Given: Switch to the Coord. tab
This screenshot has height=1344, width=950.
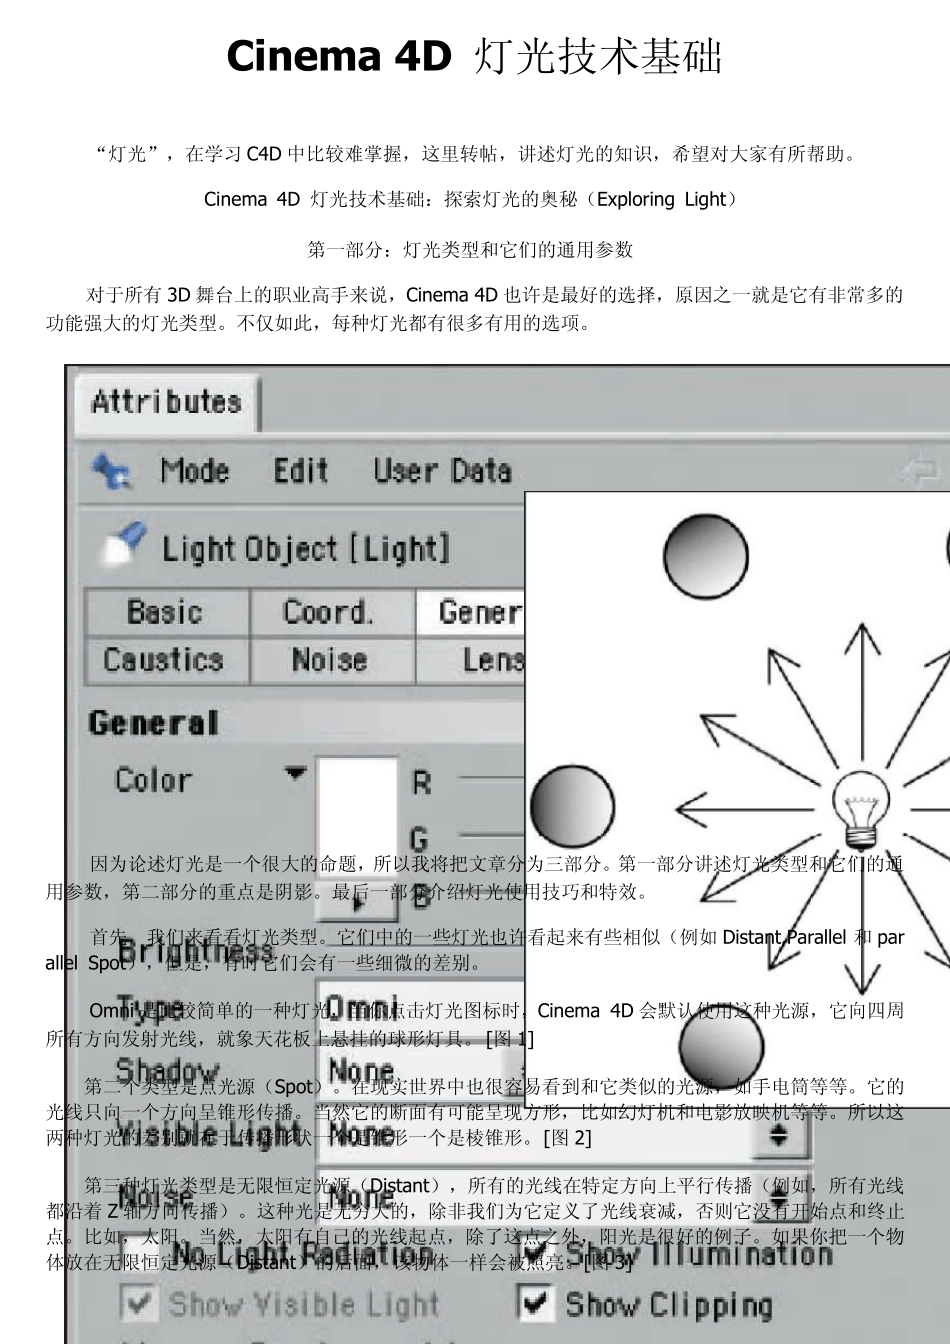Looking at the screenshot, I should click(332, 612).
